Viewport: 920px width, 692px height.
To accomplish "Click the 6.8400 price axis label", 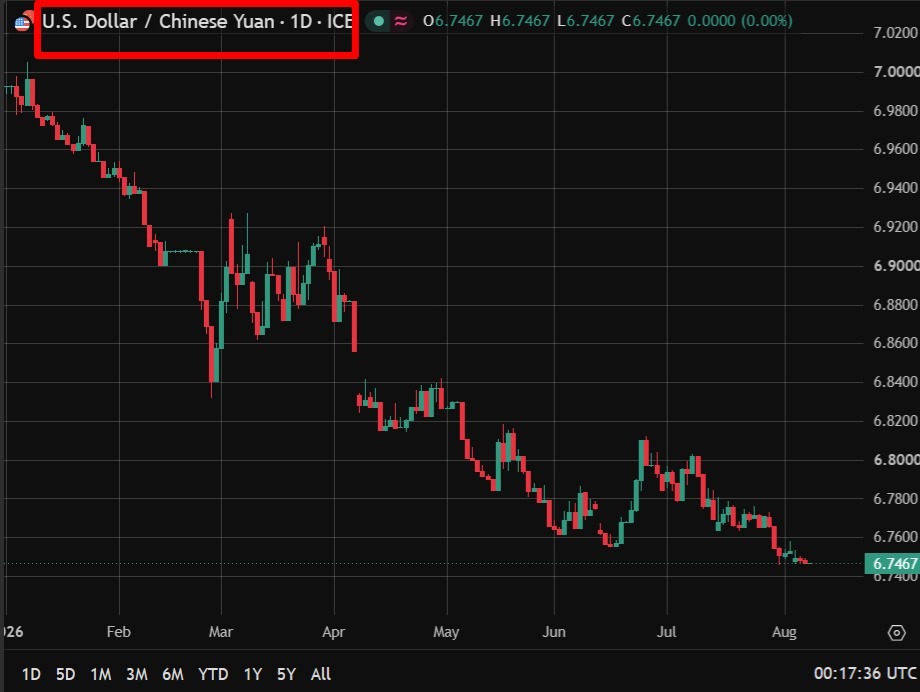I will point(896,382).
